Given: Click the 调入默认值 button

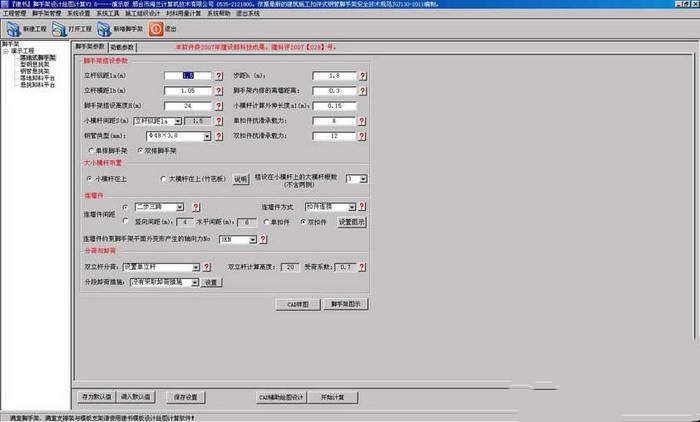Looking at the screenshot, I should pos(136,397).
